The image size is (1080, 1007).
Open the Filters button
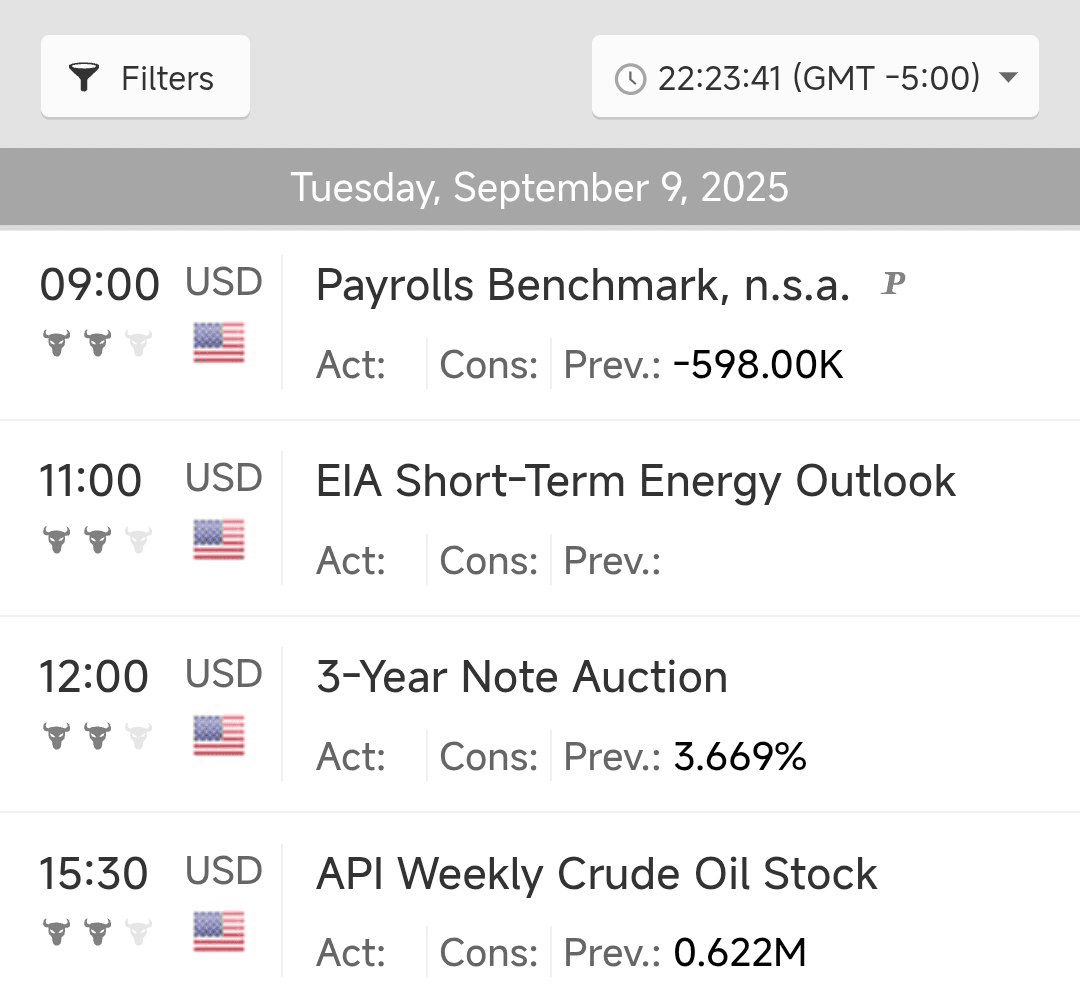pyautogui.click(x=145, y=78)
